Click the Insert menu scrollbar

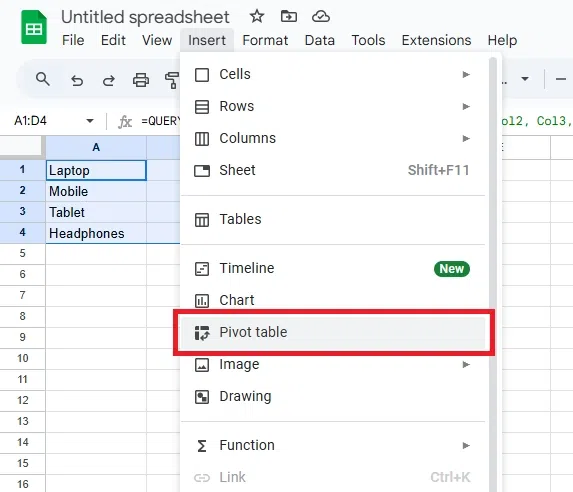pos(493,274)
